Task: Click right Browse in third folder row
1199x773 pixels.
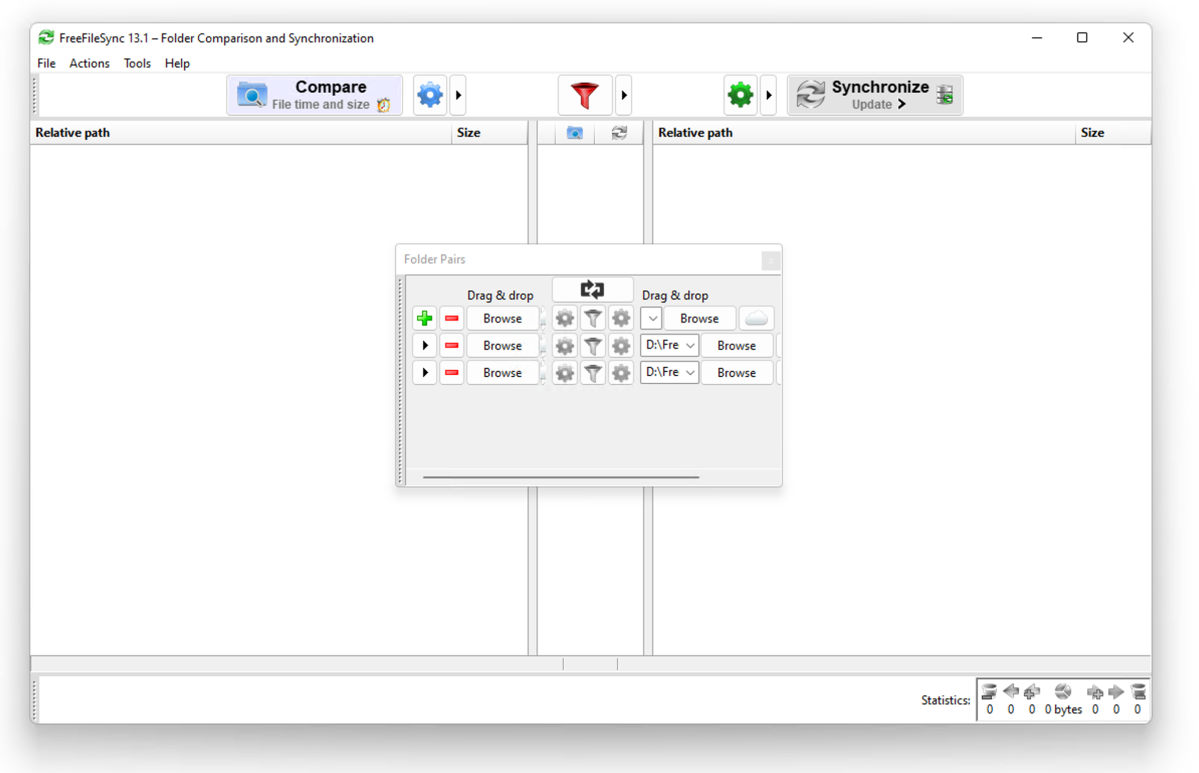Action: tap(737, 372)
